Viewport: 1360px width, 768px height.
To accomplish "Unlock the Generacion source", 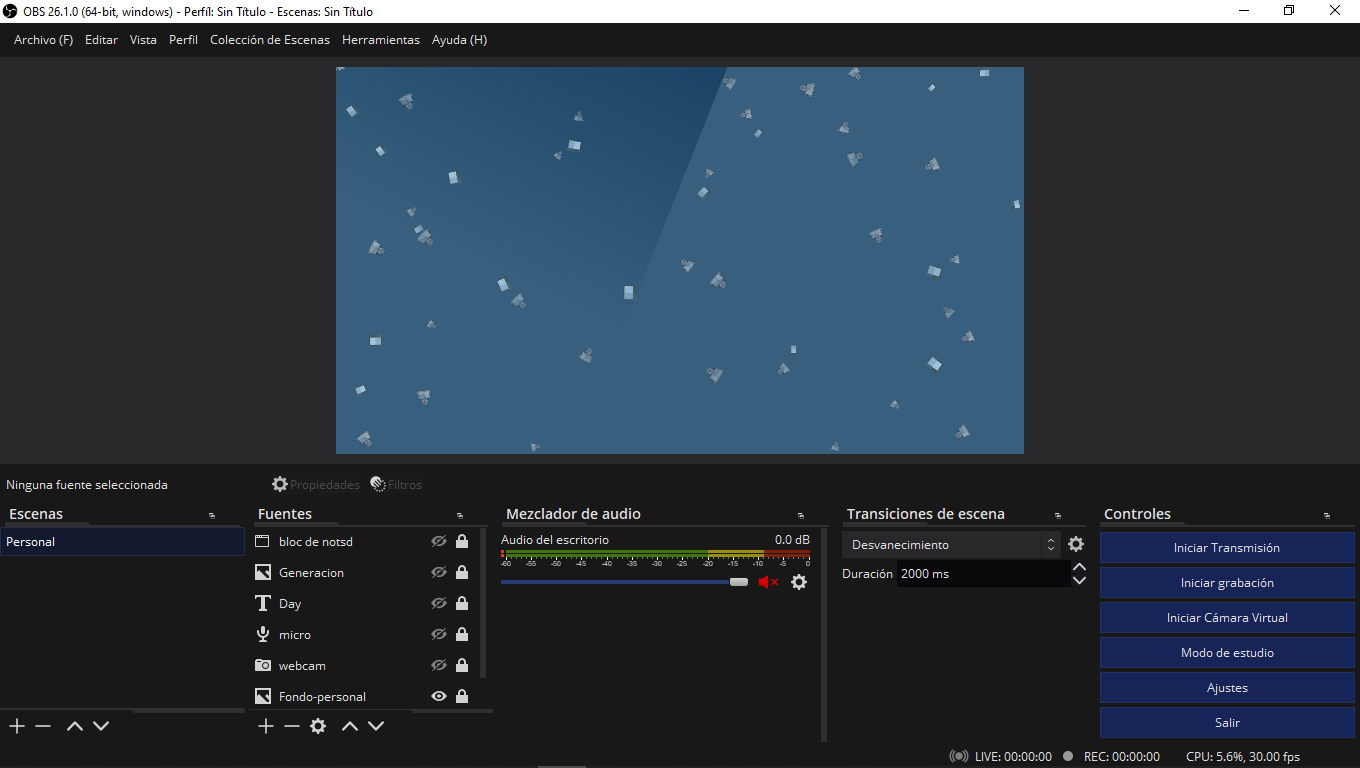I will (462, 572).
